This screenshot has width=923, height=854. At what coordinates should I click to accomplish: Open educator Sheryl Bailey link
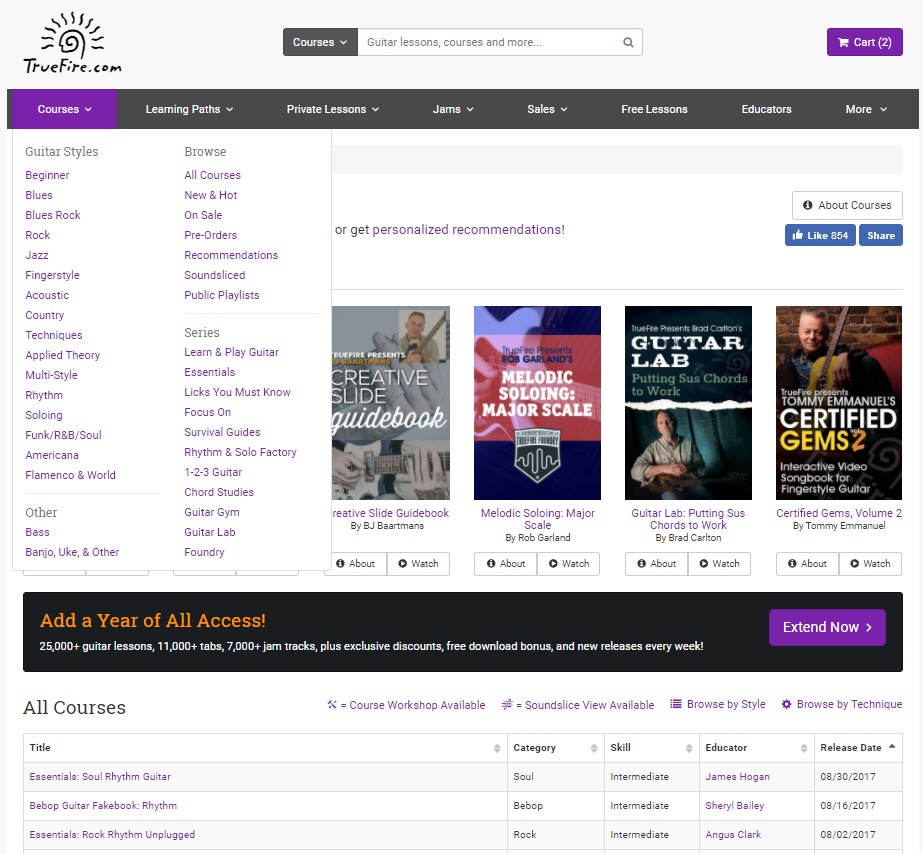(x=735, y=805)
